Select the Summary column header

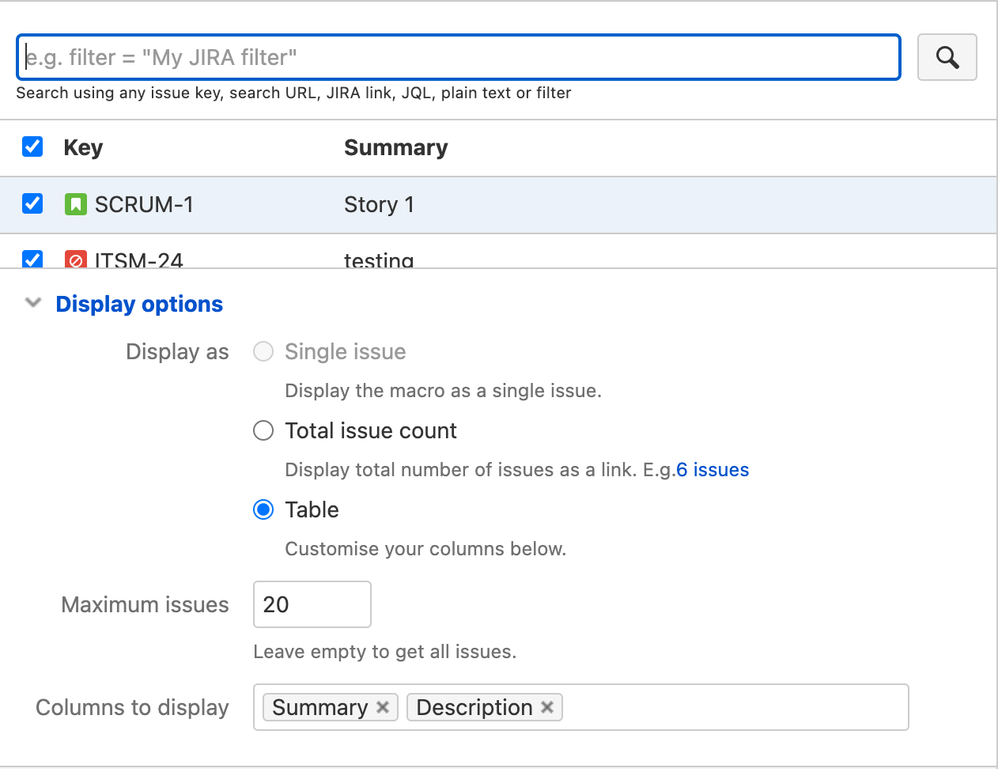[x=395, y=147]
